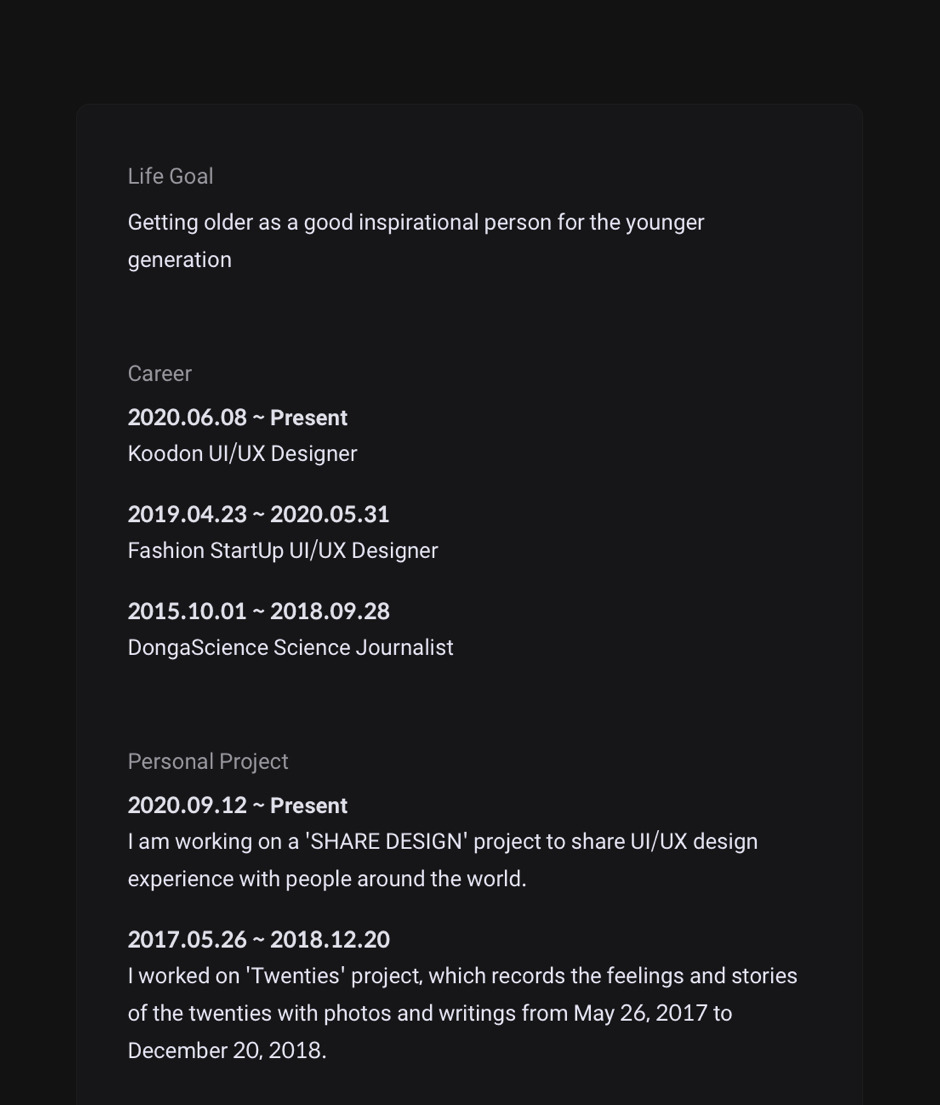940x1105 pixels.
Task: Click the 2020.09.12 ~ Present date line
Action: point(237,805)
